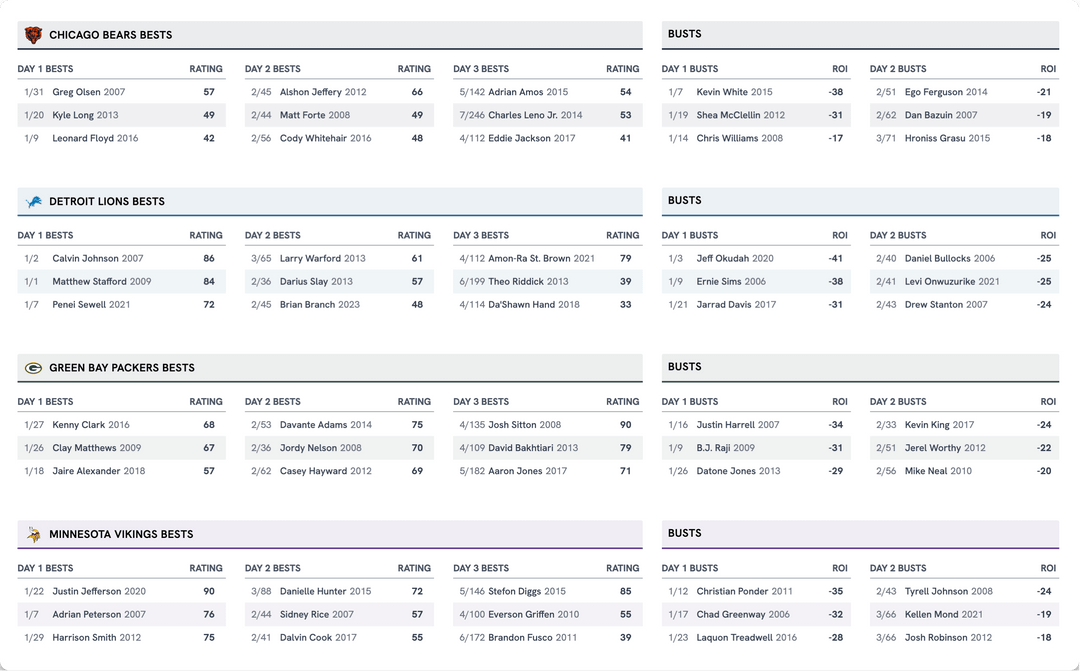Click the Detroit Lions logo icon
The width and height of the screenshot is (1080, 671).
[x=33, y=202]
